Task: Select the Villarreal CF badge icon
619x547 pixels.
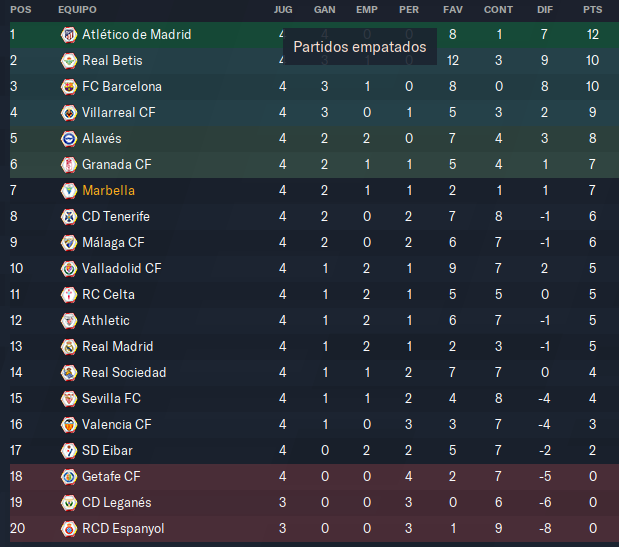Action: point(69,113)
